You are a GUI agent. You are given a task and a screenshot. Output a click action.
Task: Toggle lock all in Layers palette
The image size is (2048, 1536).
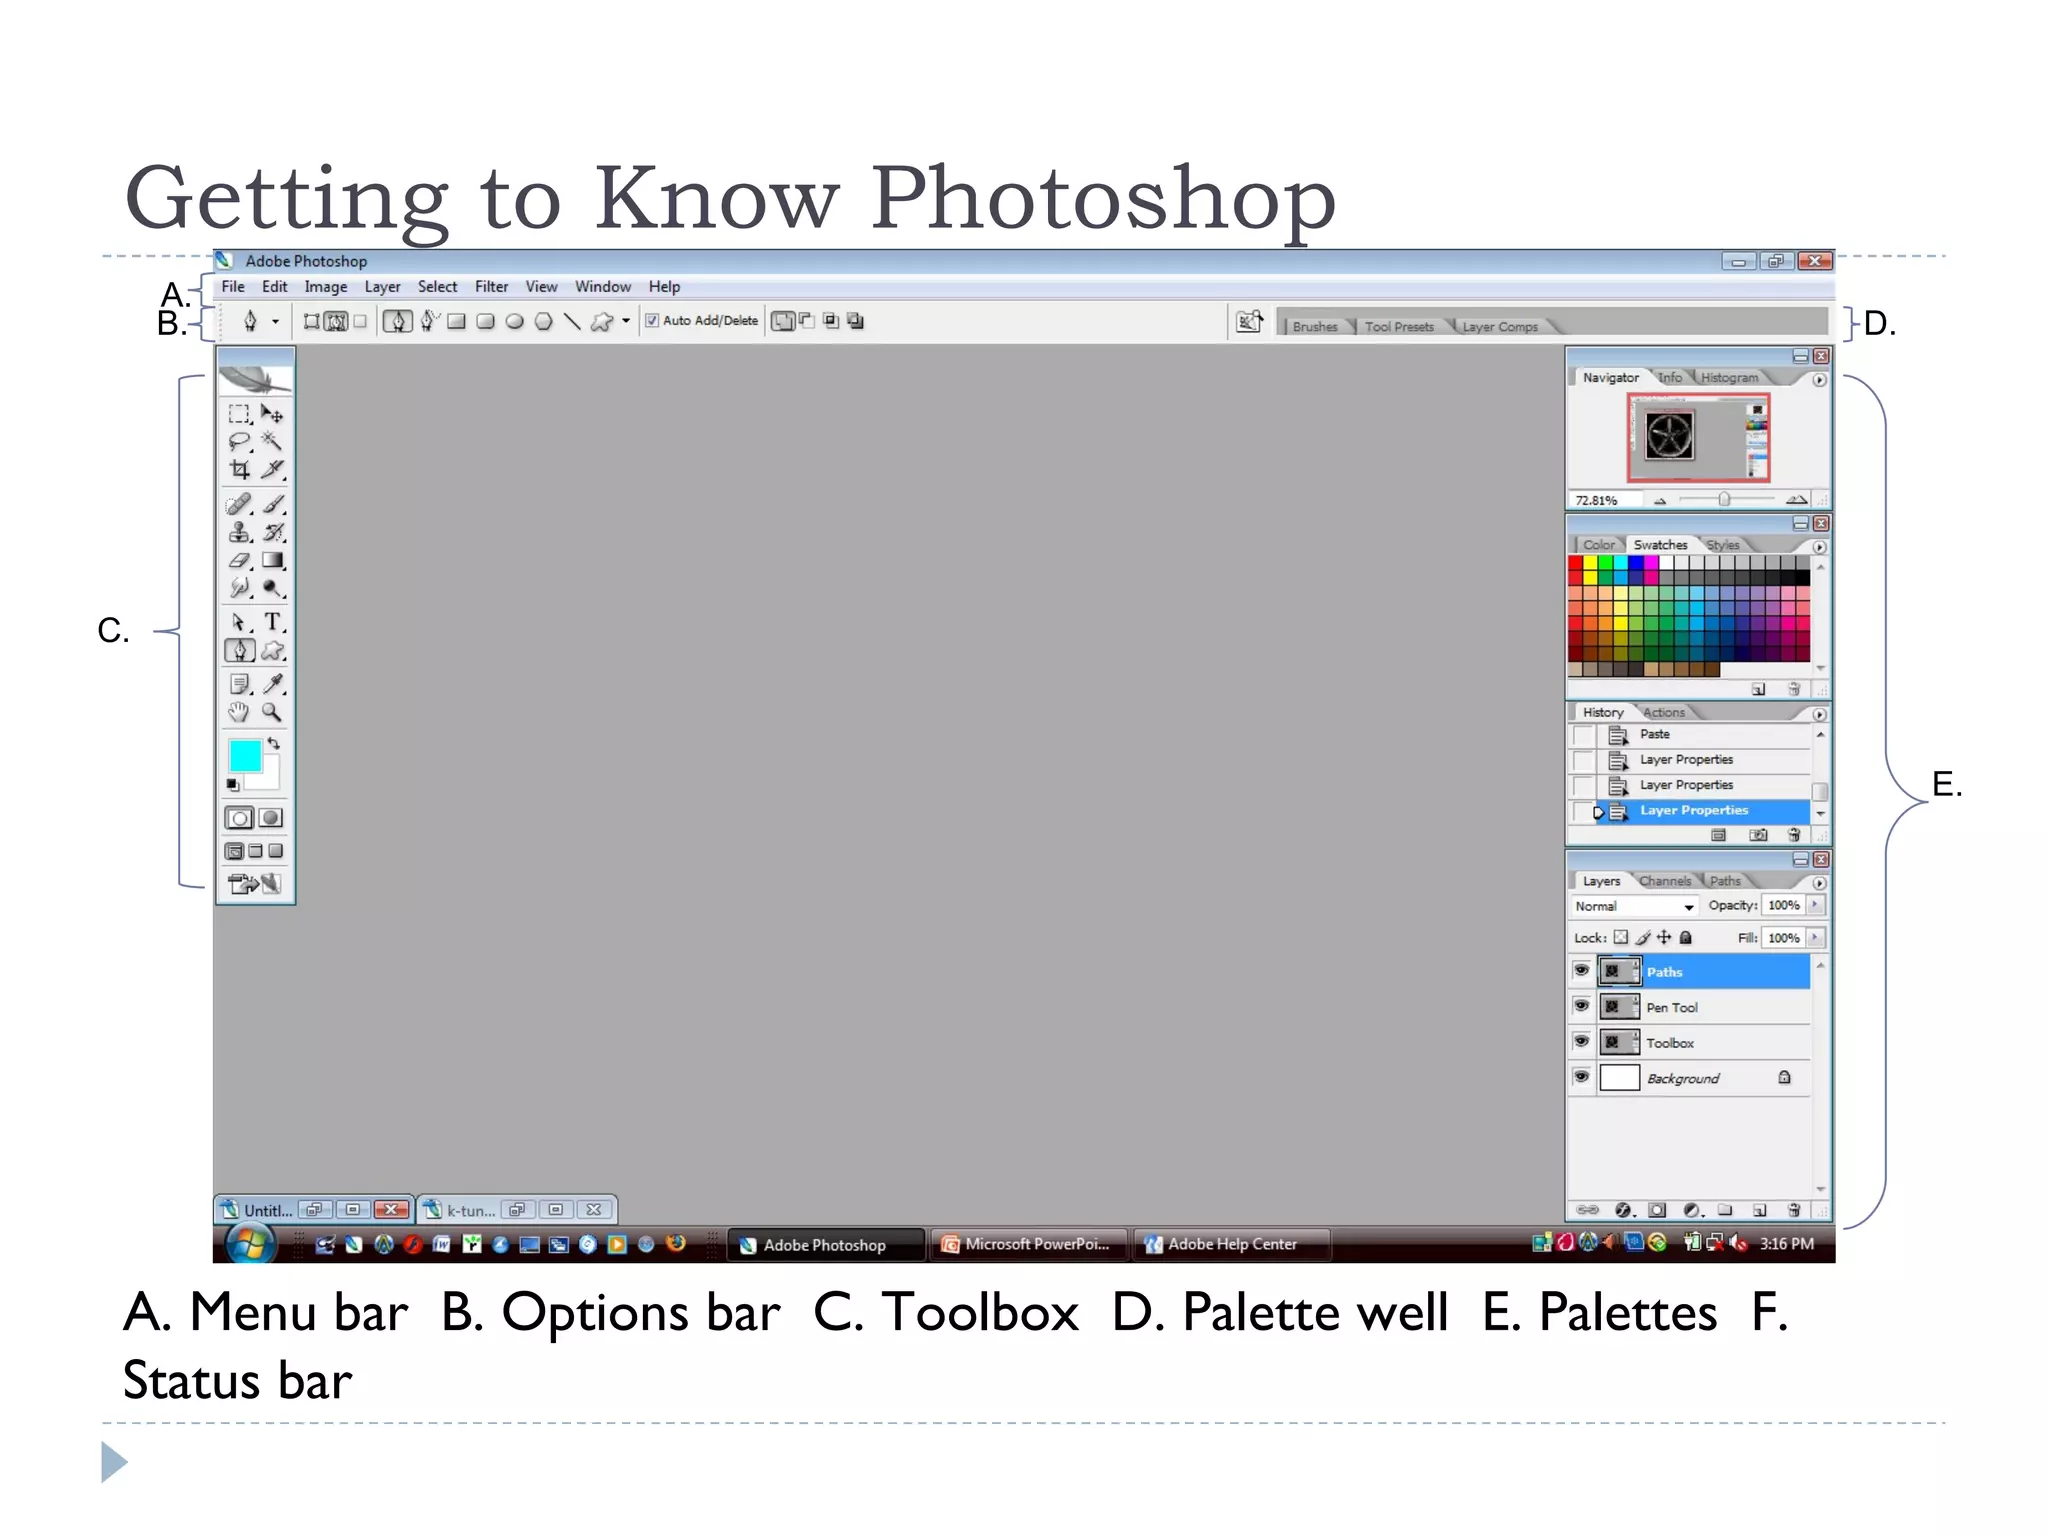click(1686, 937)
